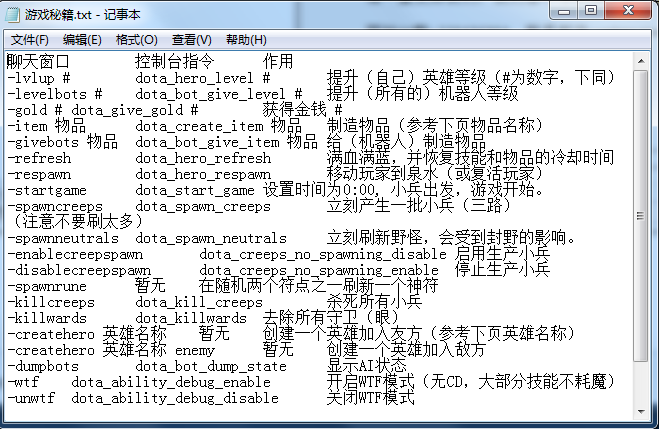Open the 文件(F) menu
This screenshot has width=659, height=429.
click(x=29, y=40)
